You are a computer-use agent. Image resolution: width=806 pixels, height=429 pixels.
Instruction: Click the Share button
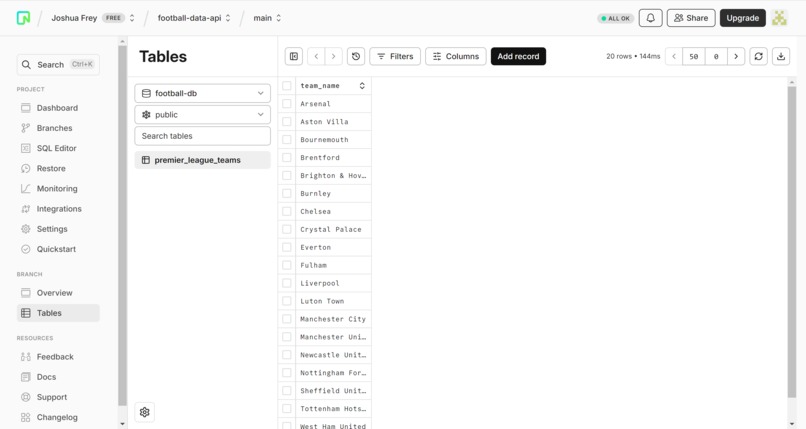click(x=691, y=18)
